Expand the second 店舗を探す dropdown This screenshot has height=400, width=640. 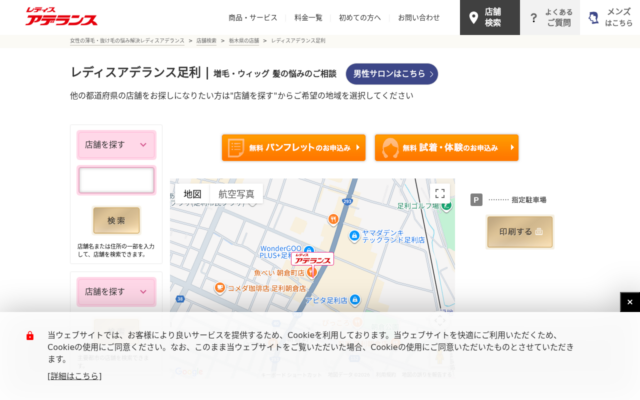pyautogui.click(x=116, y=291)
